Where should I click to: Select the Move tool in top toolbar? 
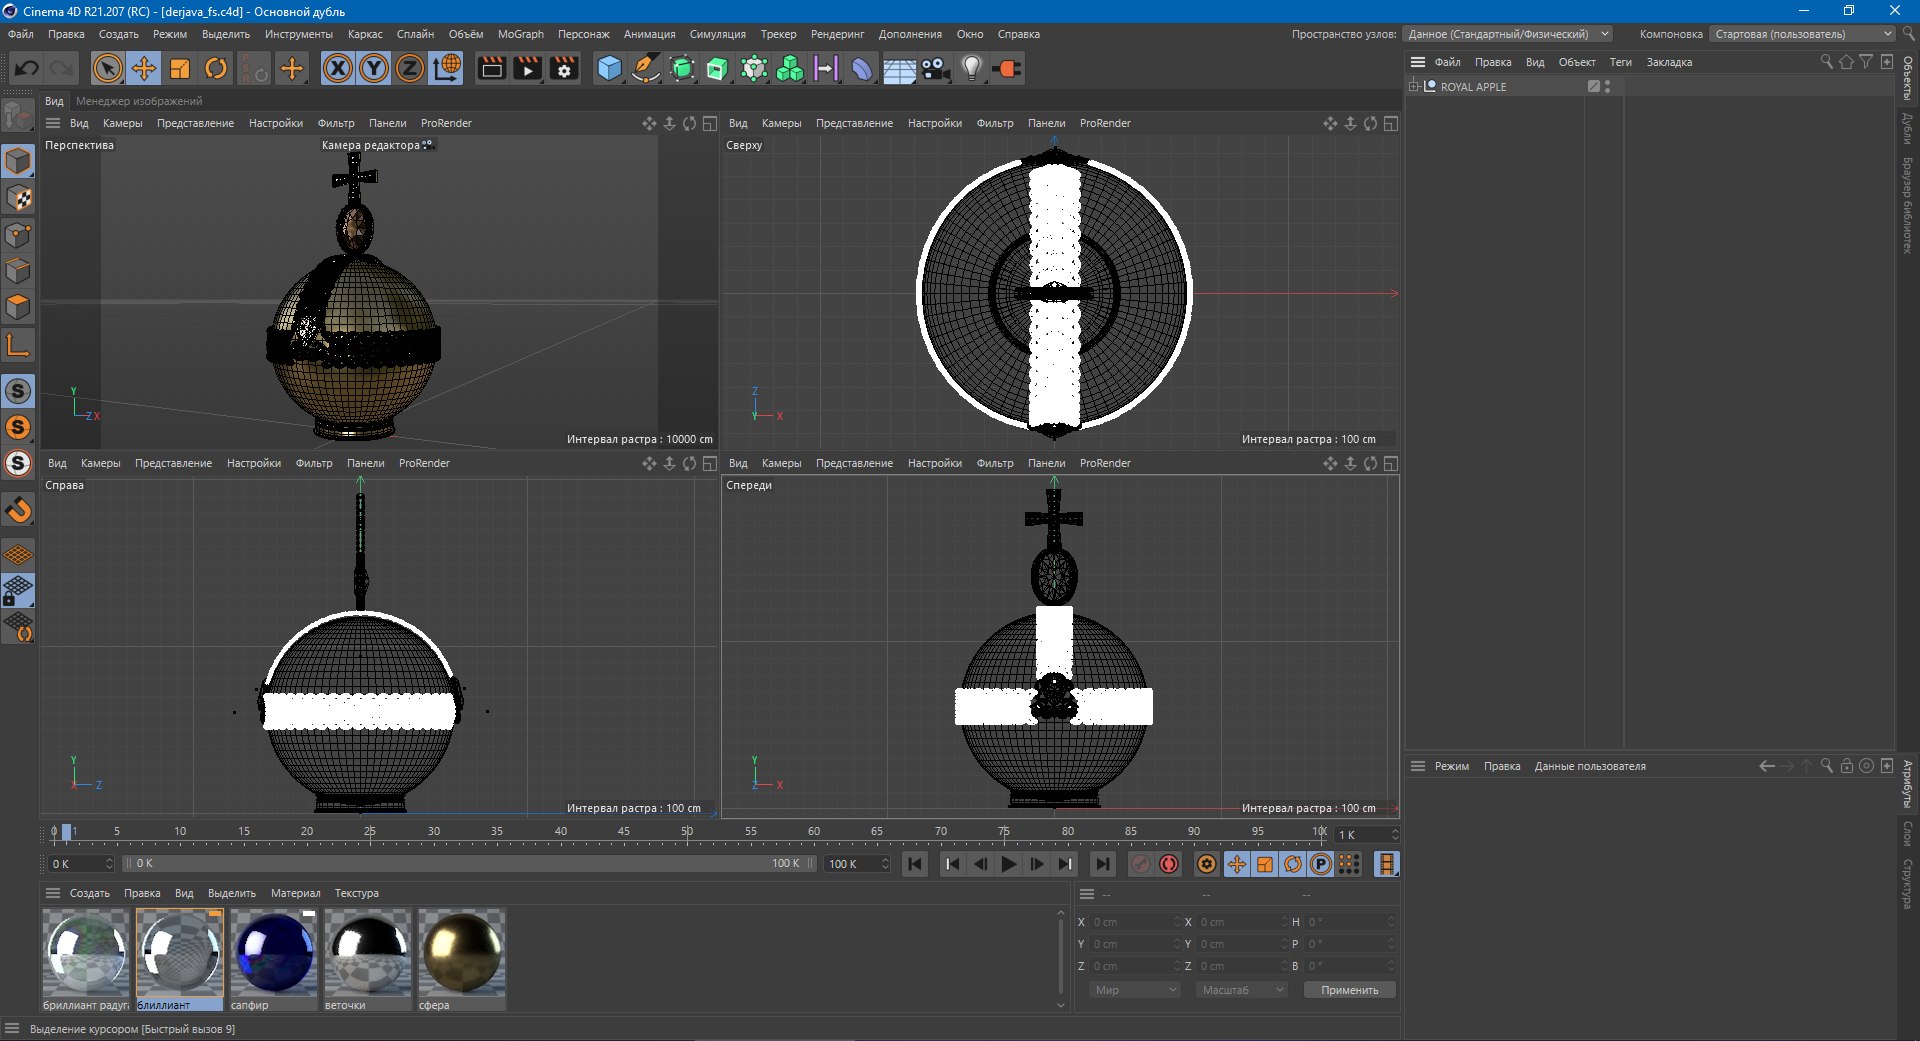point(144,68)
